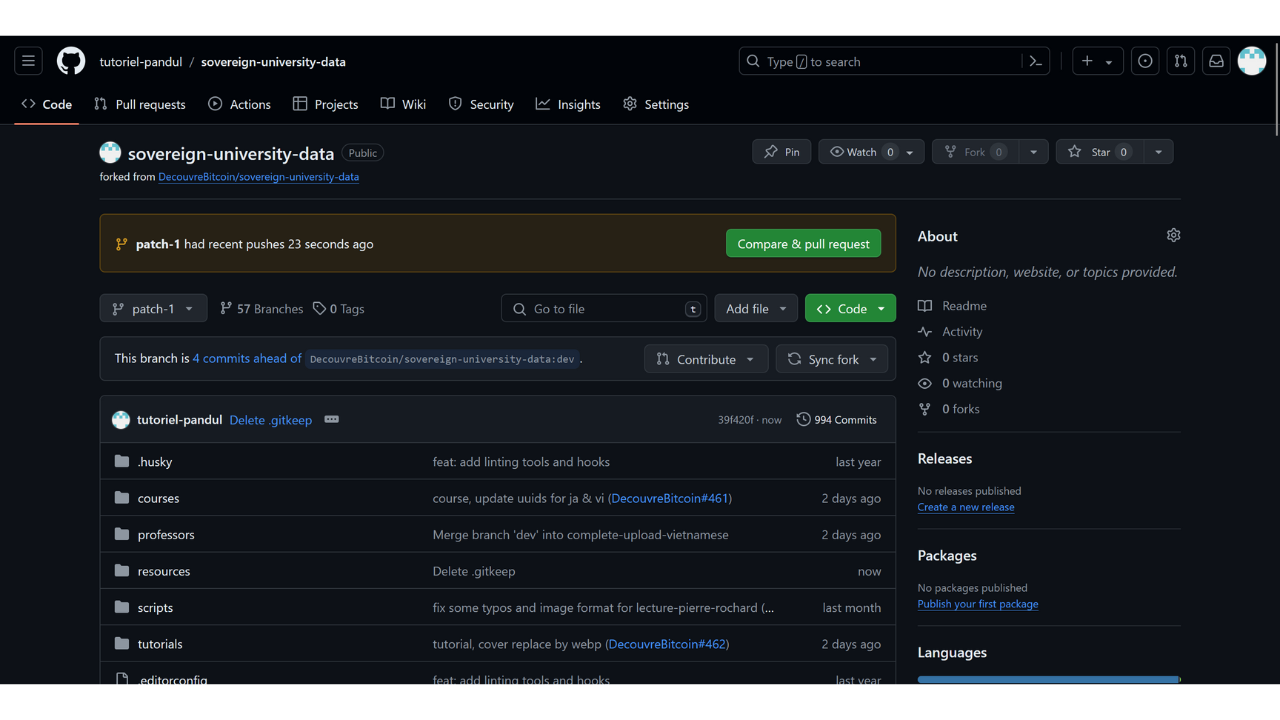Open the notifications inbox icon

[1216, 61]
